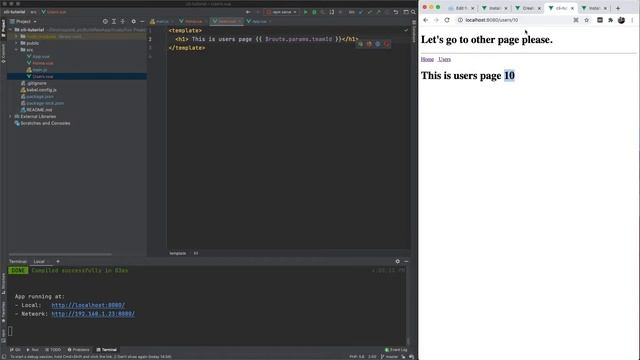Toggle the vertical Project tool window stripe button
Image resolution: width=640 pixels, height=360 pixels.
point(3,29)
